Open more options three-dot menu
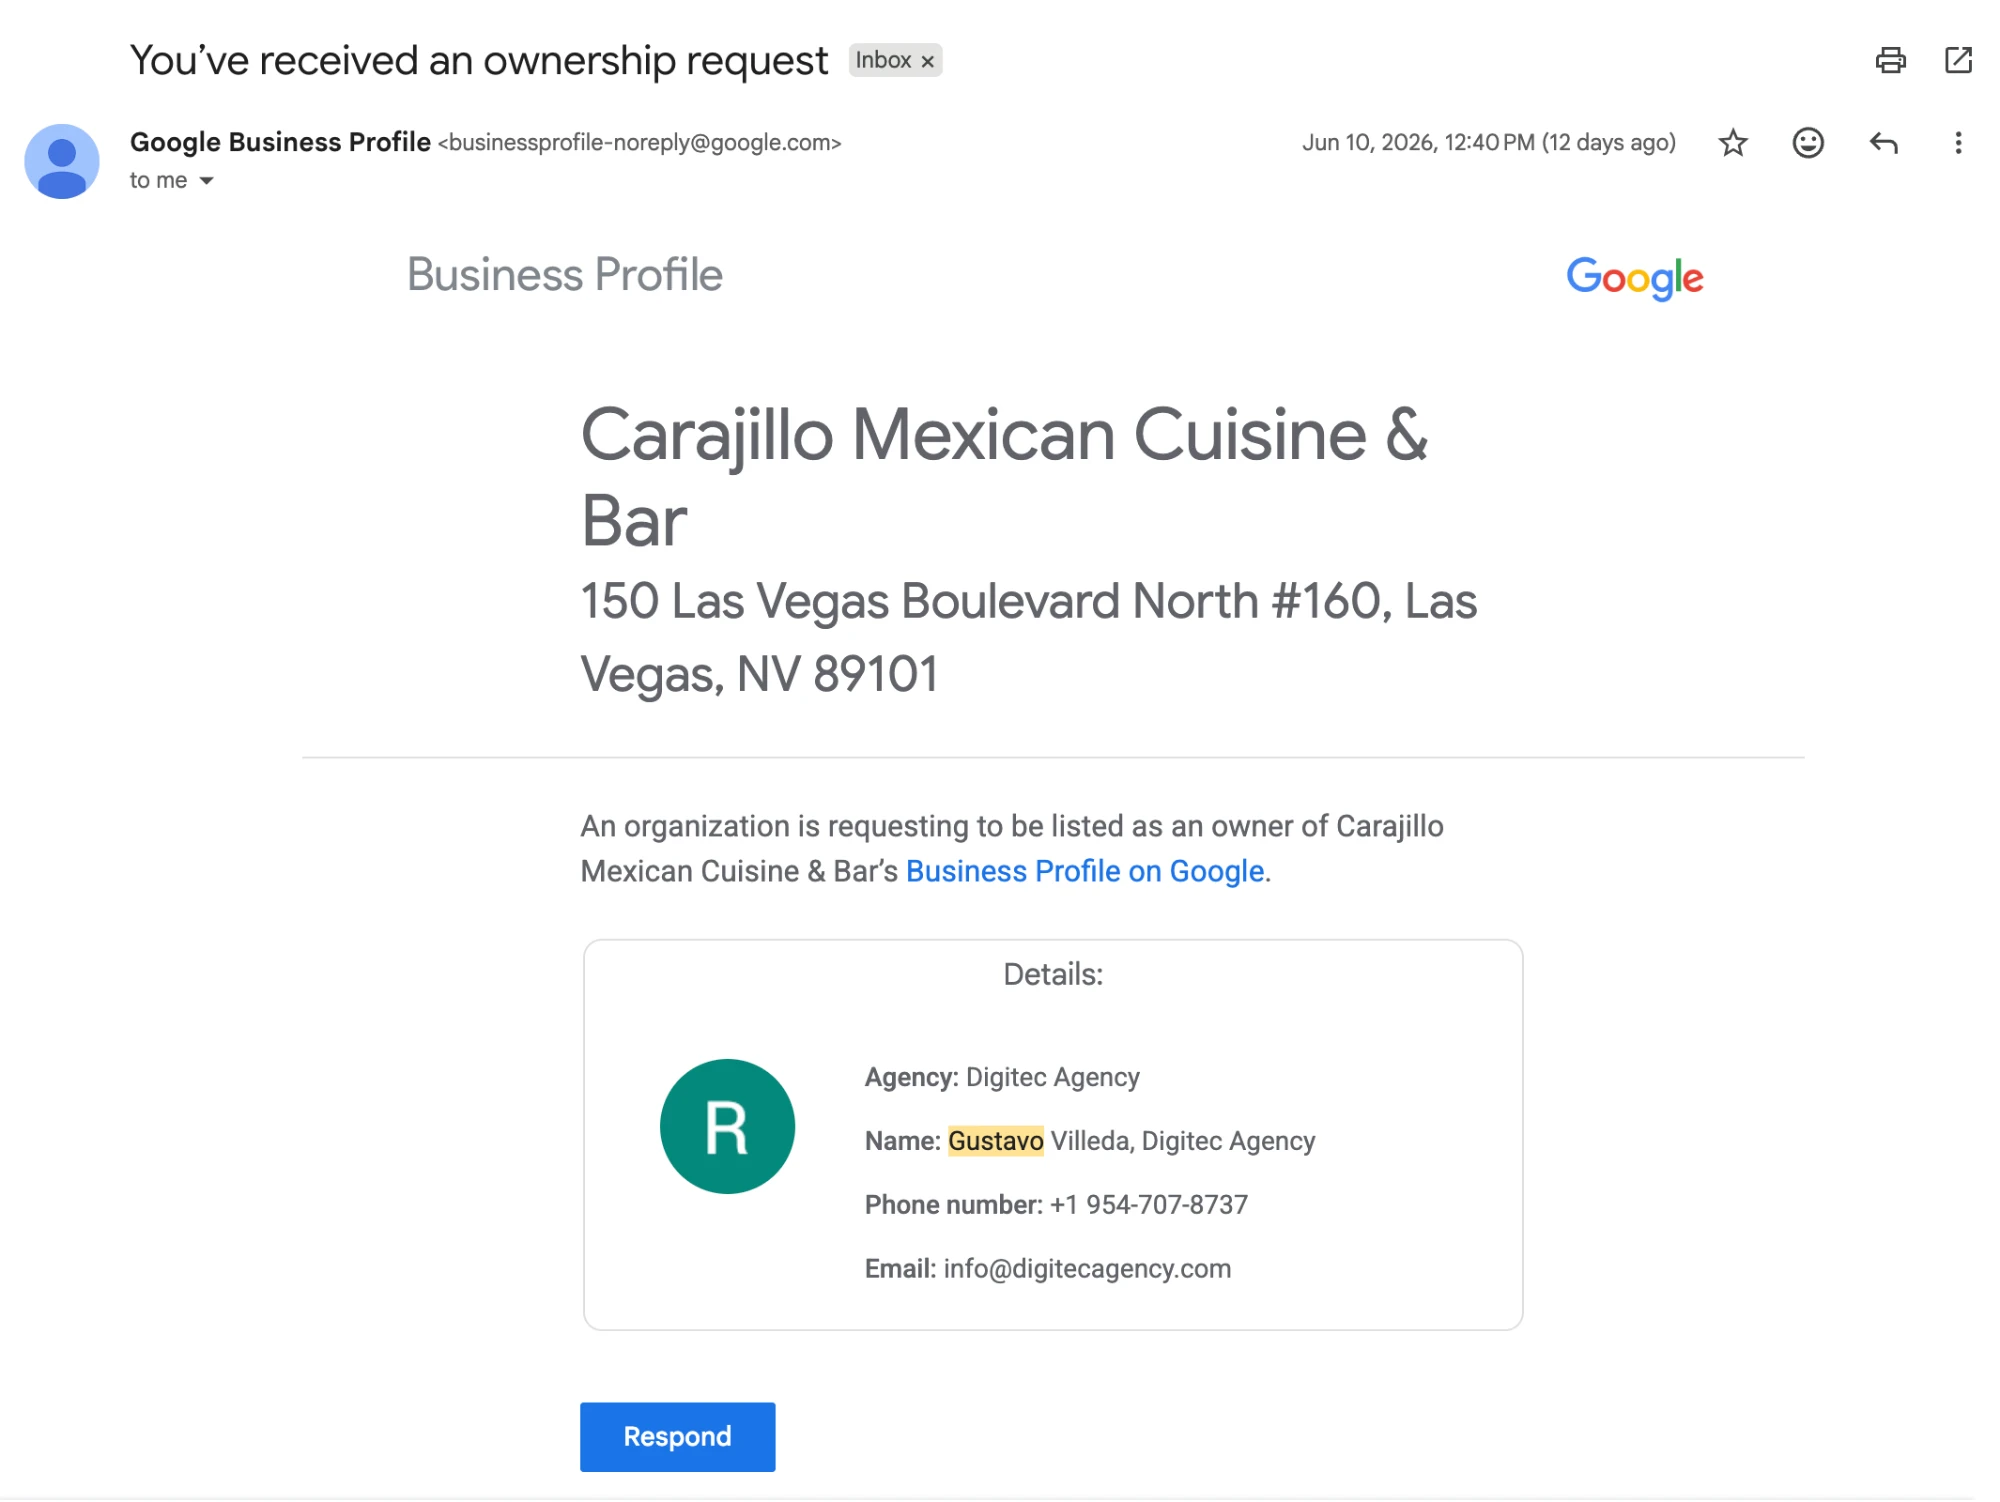This screenshot has width=2000, height=1502. click(1958, 143)
